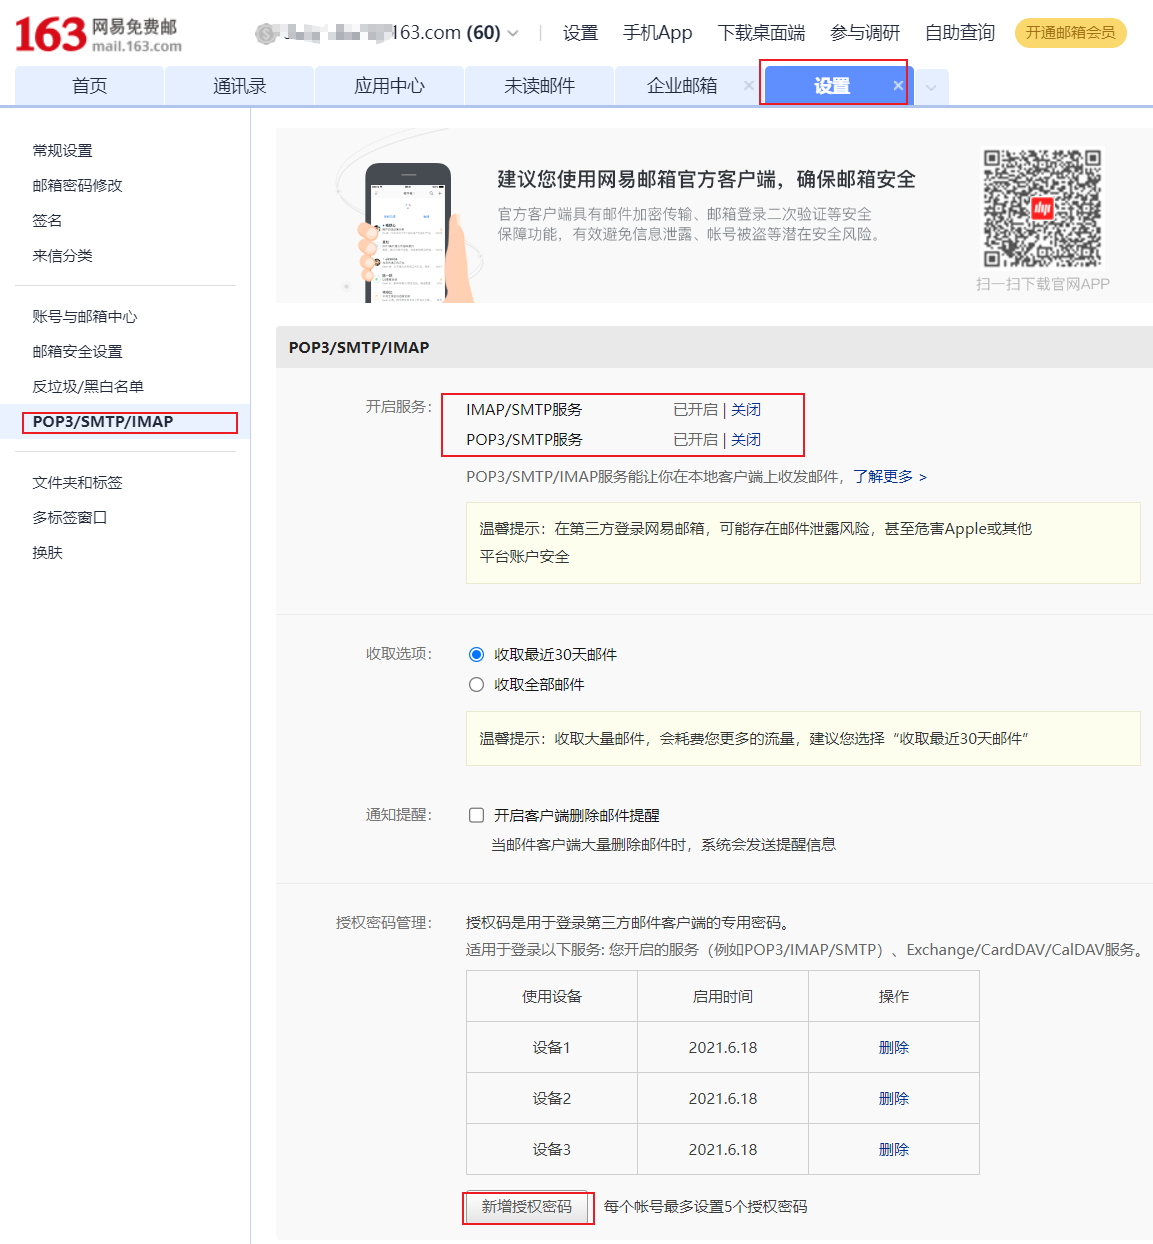Open the 未读邮件 tab
The image size is (1153, 1244).
pos(539,85)
